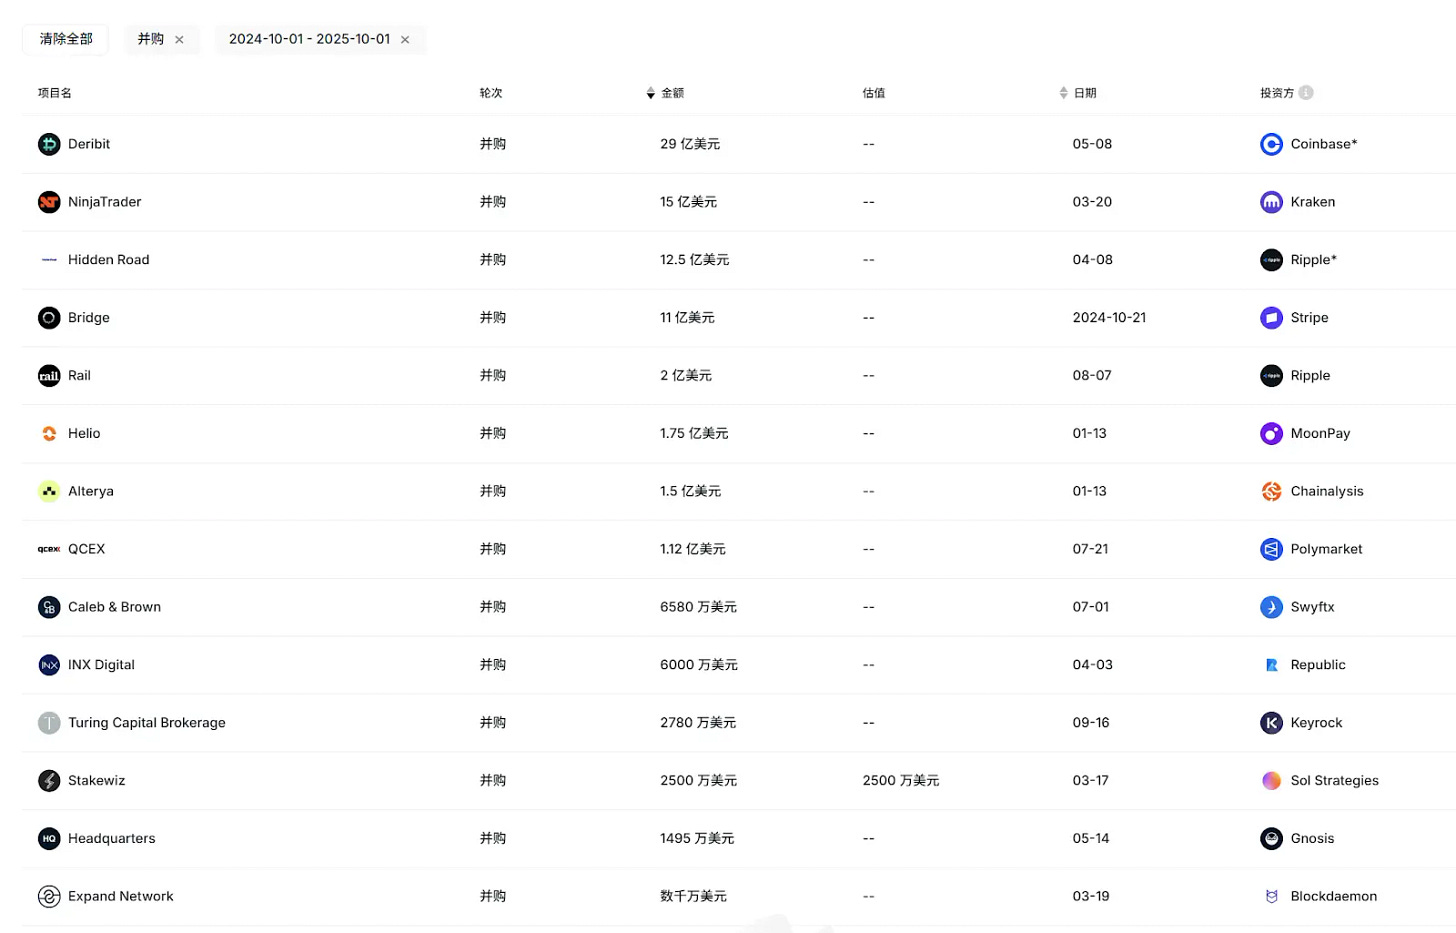This screenshot has width=1456, height=933.
Task: Click the Sol Strategies investor logo
Action: 1271,781
